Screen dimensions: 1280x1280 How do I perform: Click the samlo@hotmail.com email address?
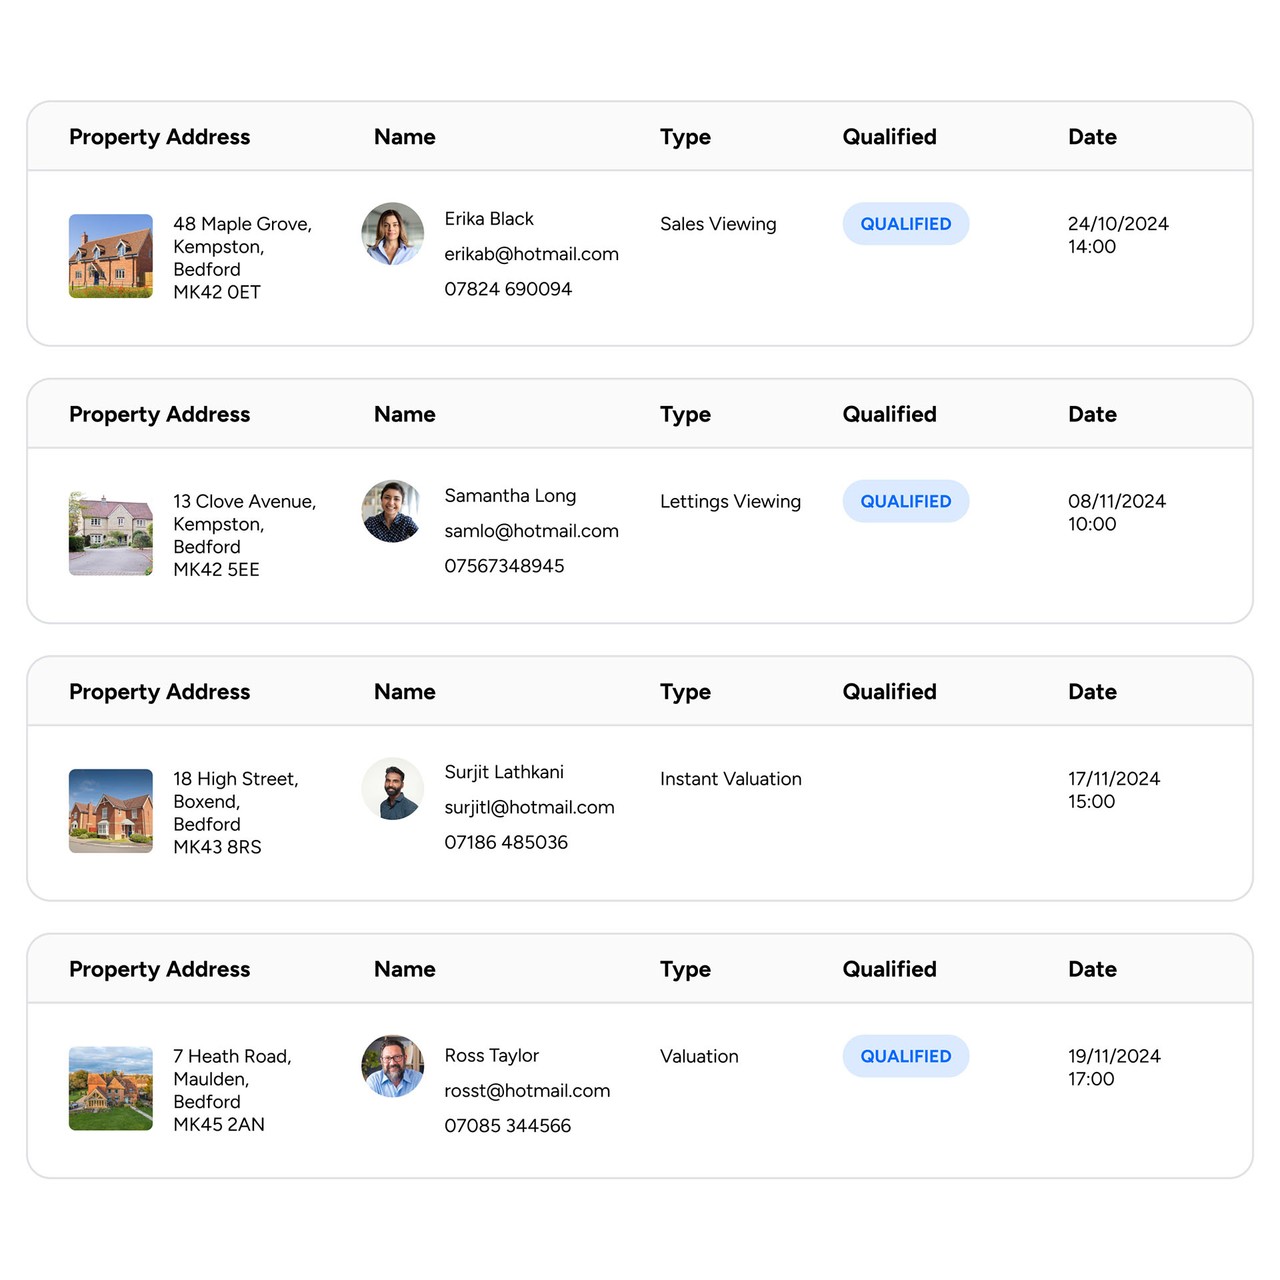[531, 531]
